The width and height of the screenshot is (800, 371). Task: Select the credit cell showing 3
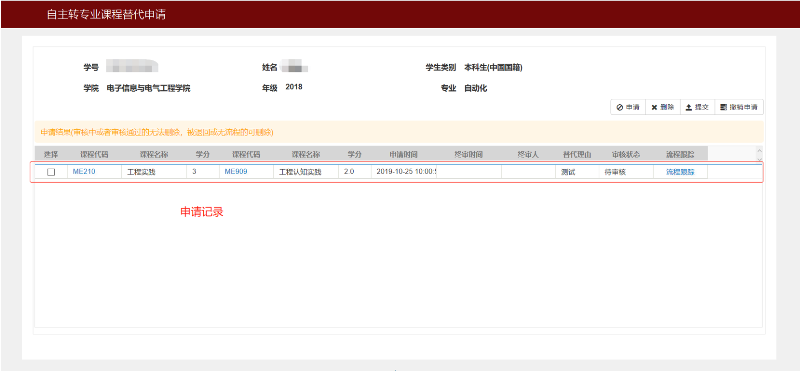pos(203,172)
